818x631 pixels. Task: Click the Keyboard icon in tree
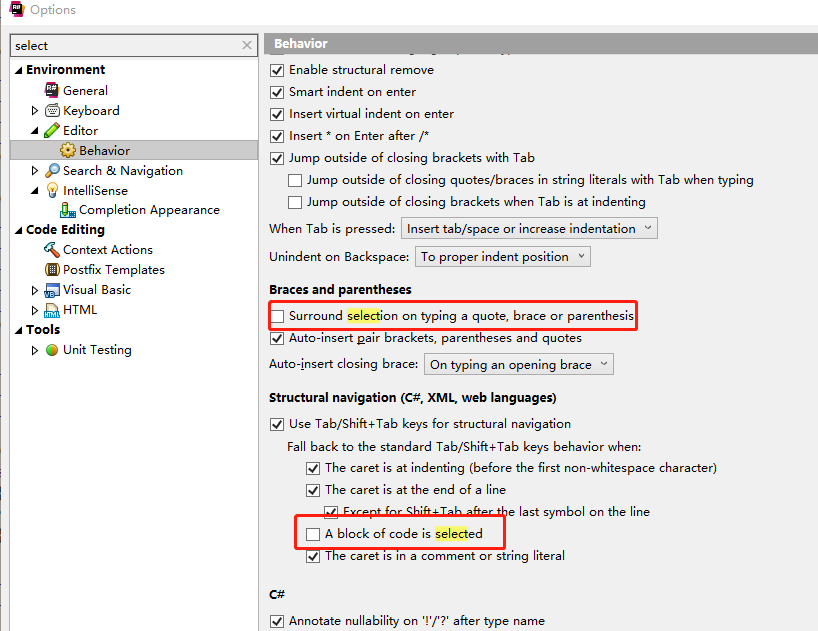click(52, 110)
